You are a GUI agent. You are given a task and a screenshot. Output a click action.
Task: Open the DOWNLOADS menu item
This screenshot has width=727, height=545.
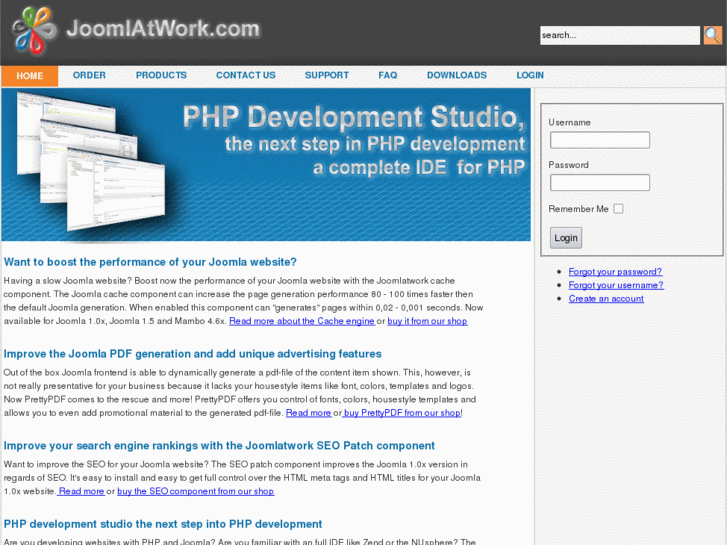(457, 75)
